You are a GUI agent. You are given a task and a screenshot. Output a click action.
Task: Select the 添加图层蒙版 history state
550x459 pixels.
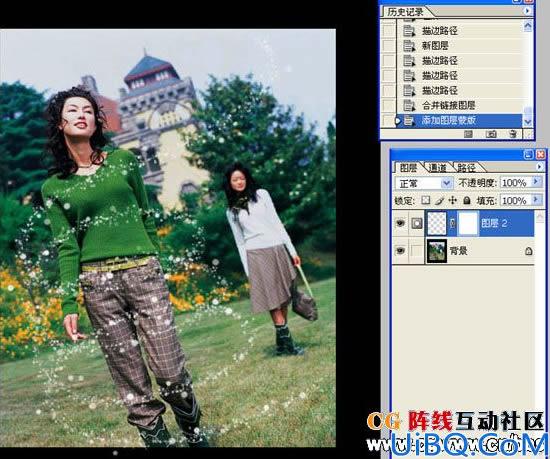(x=449, y=120)
